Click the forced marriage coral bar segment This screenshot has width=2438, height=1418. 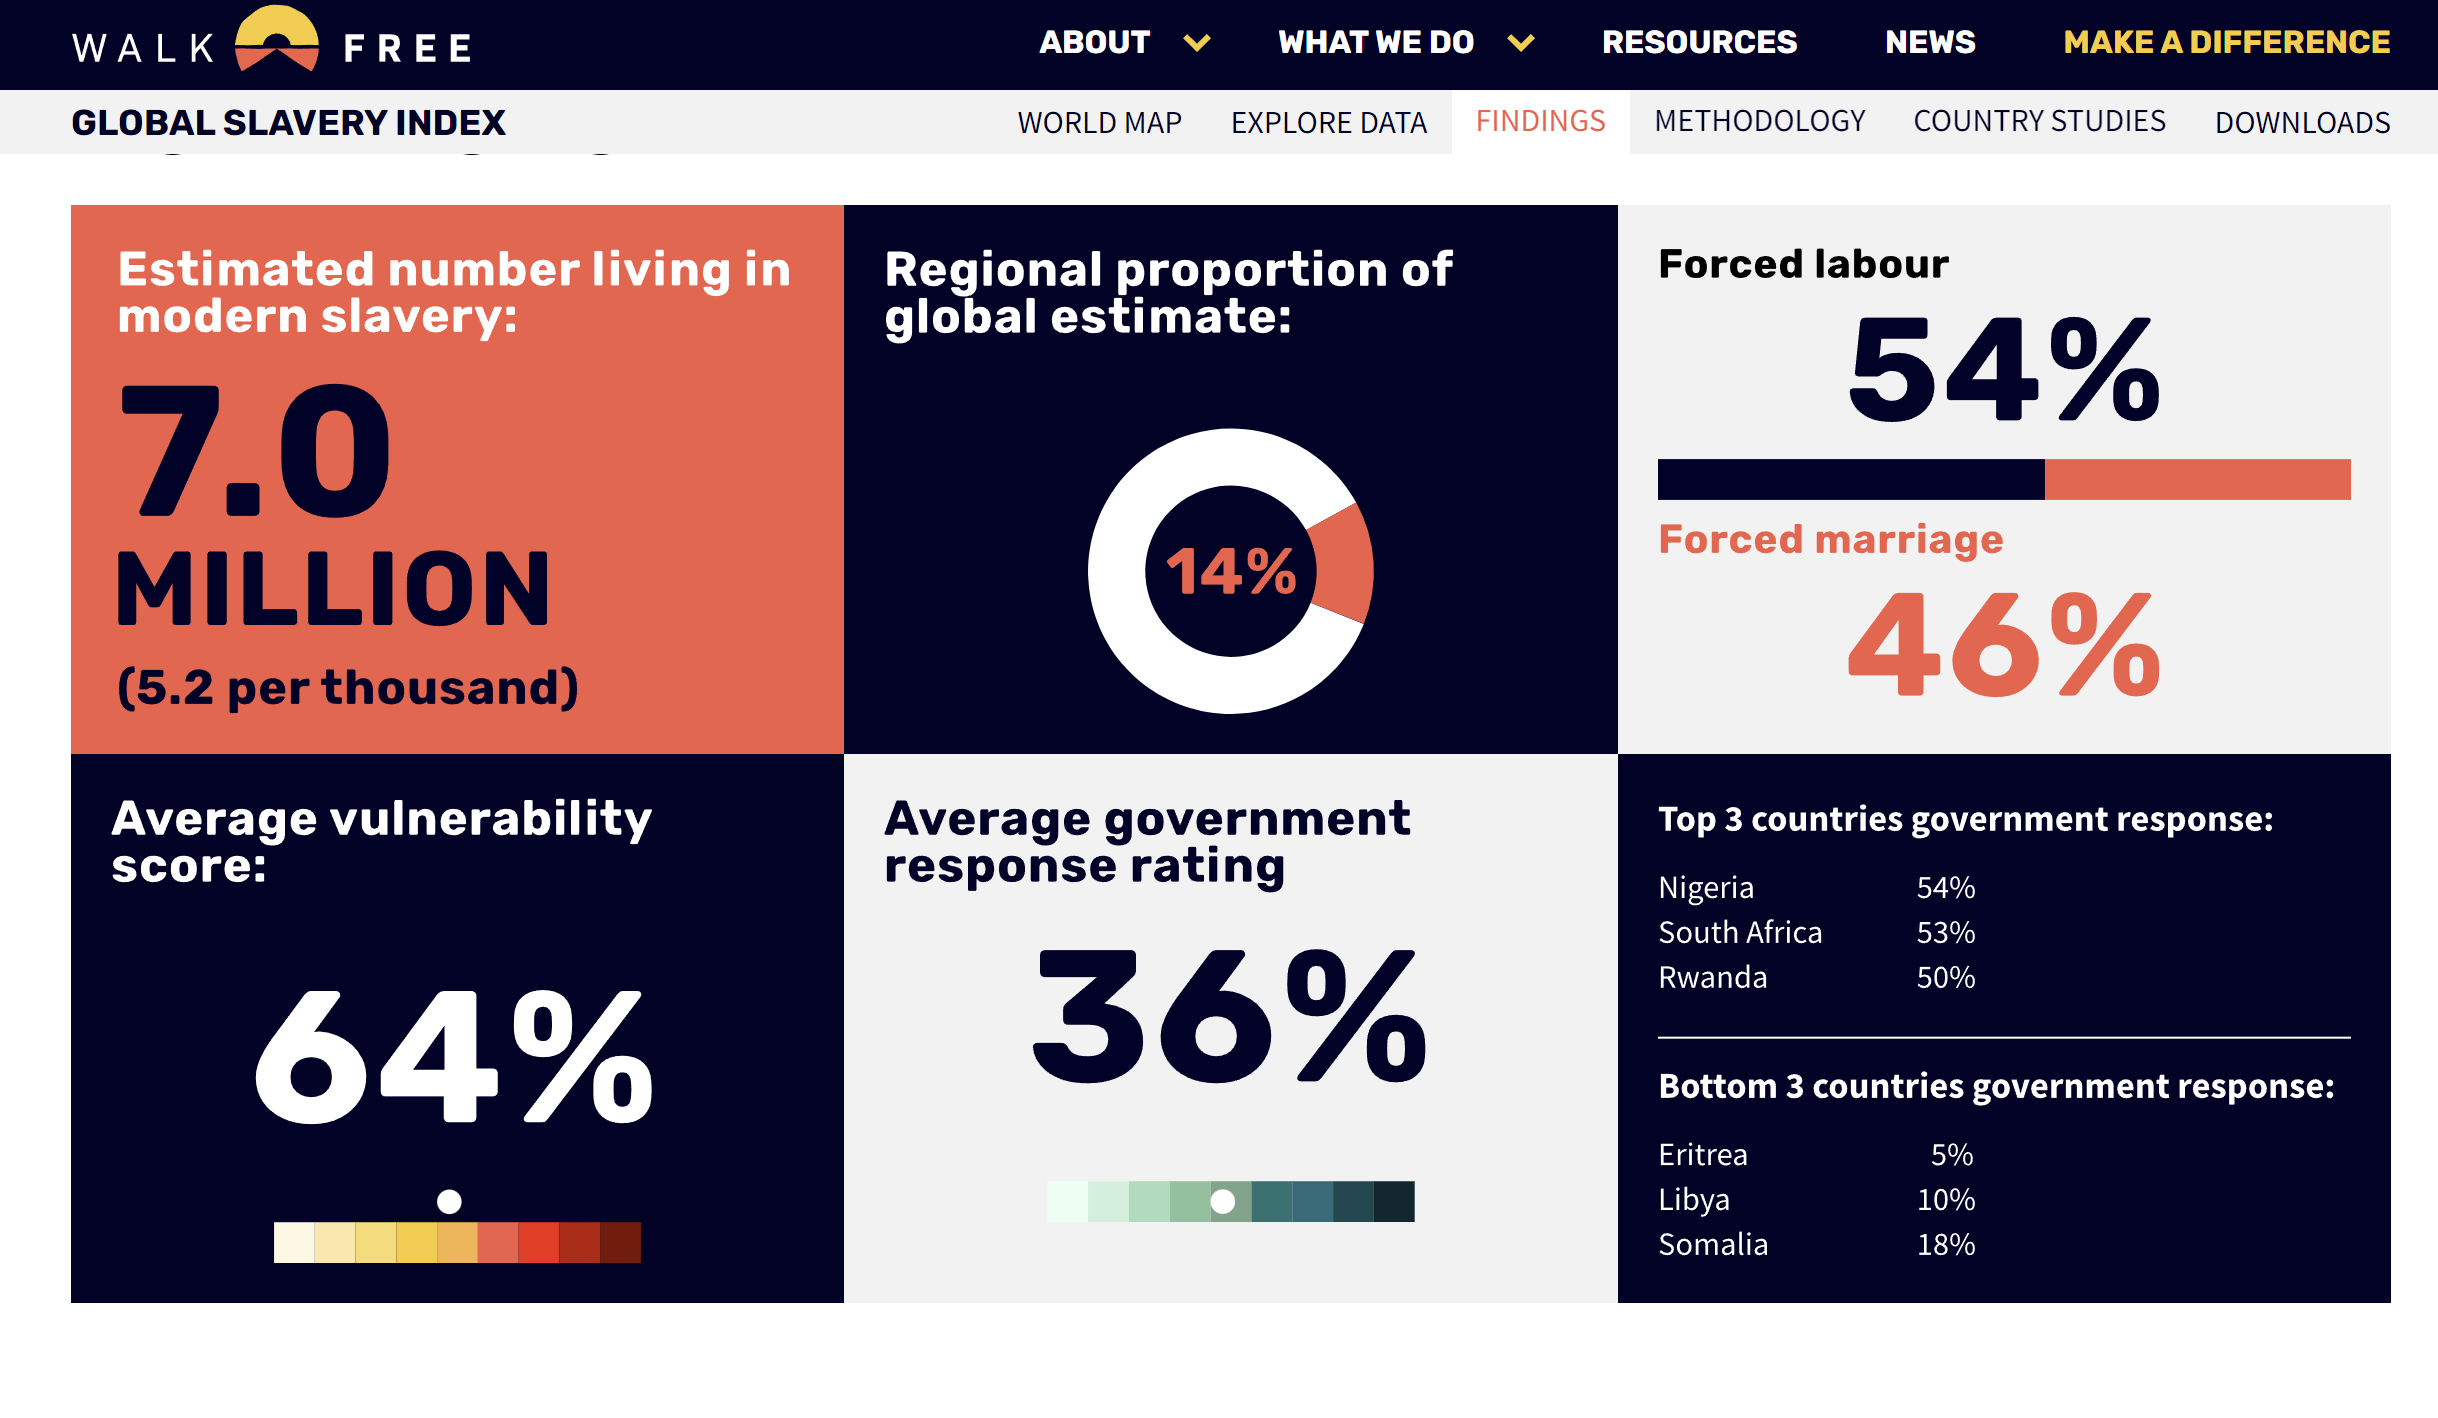pos(2197,480)
